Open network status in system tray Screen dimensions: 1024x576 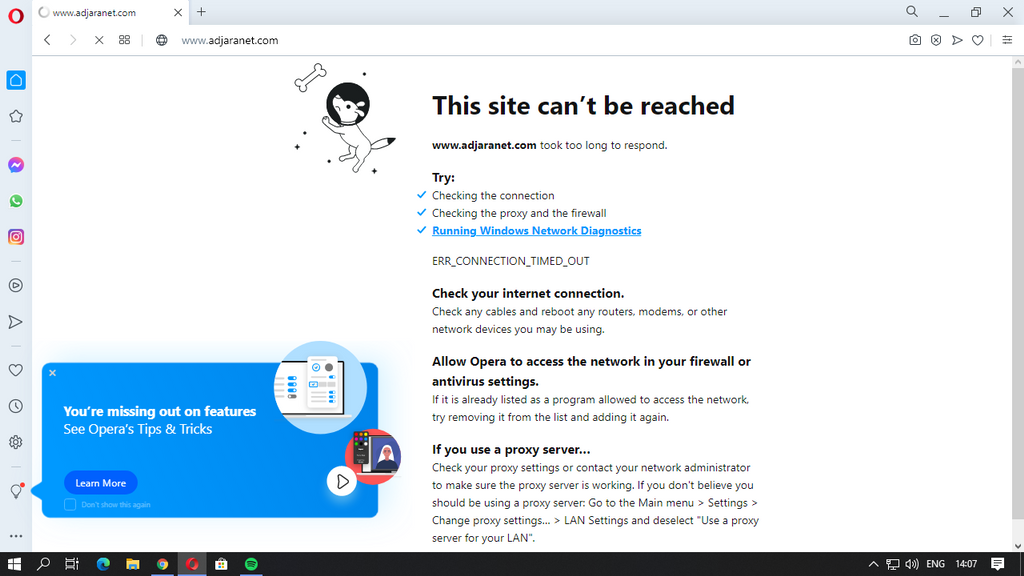pyautogui.click(x=892, y=564)
